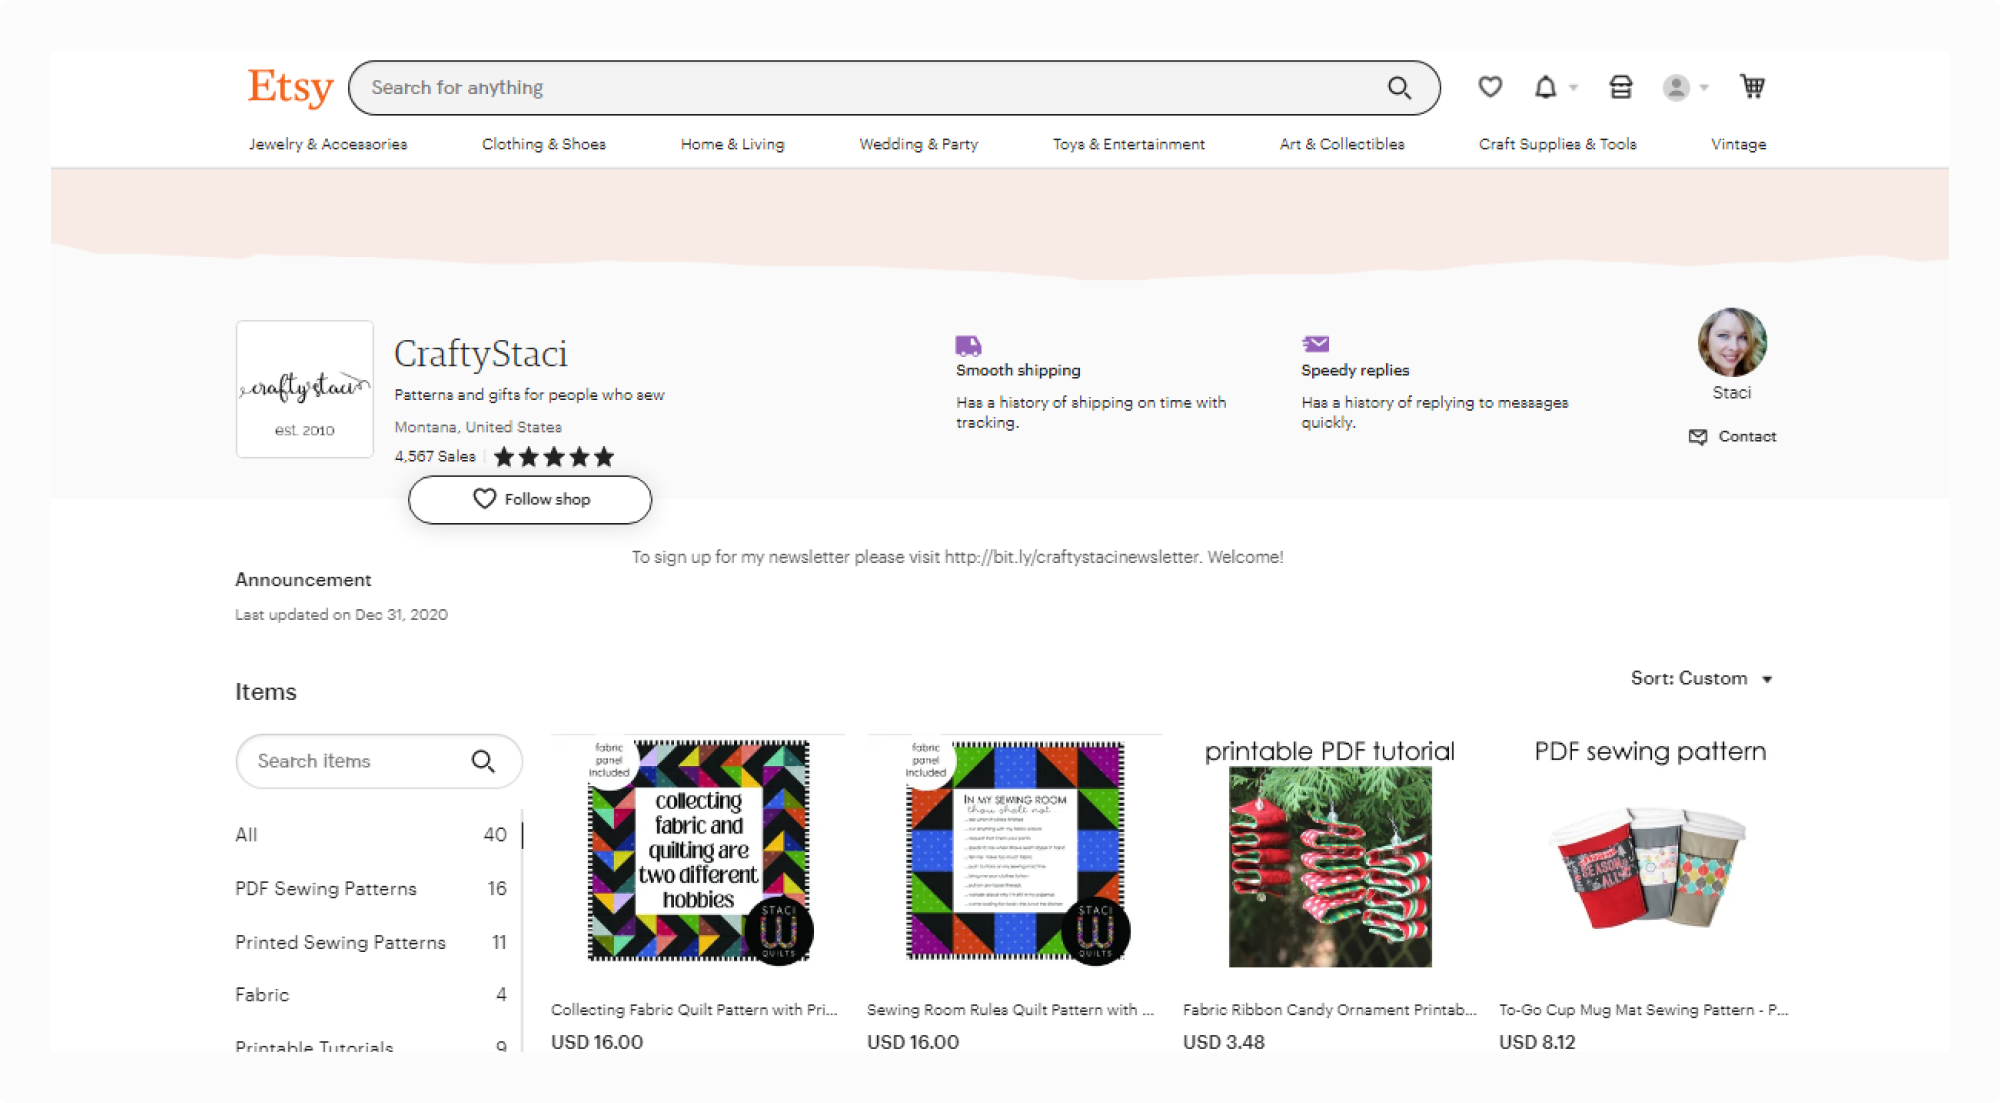Click the CraftyStaci shop logo image

305,389
